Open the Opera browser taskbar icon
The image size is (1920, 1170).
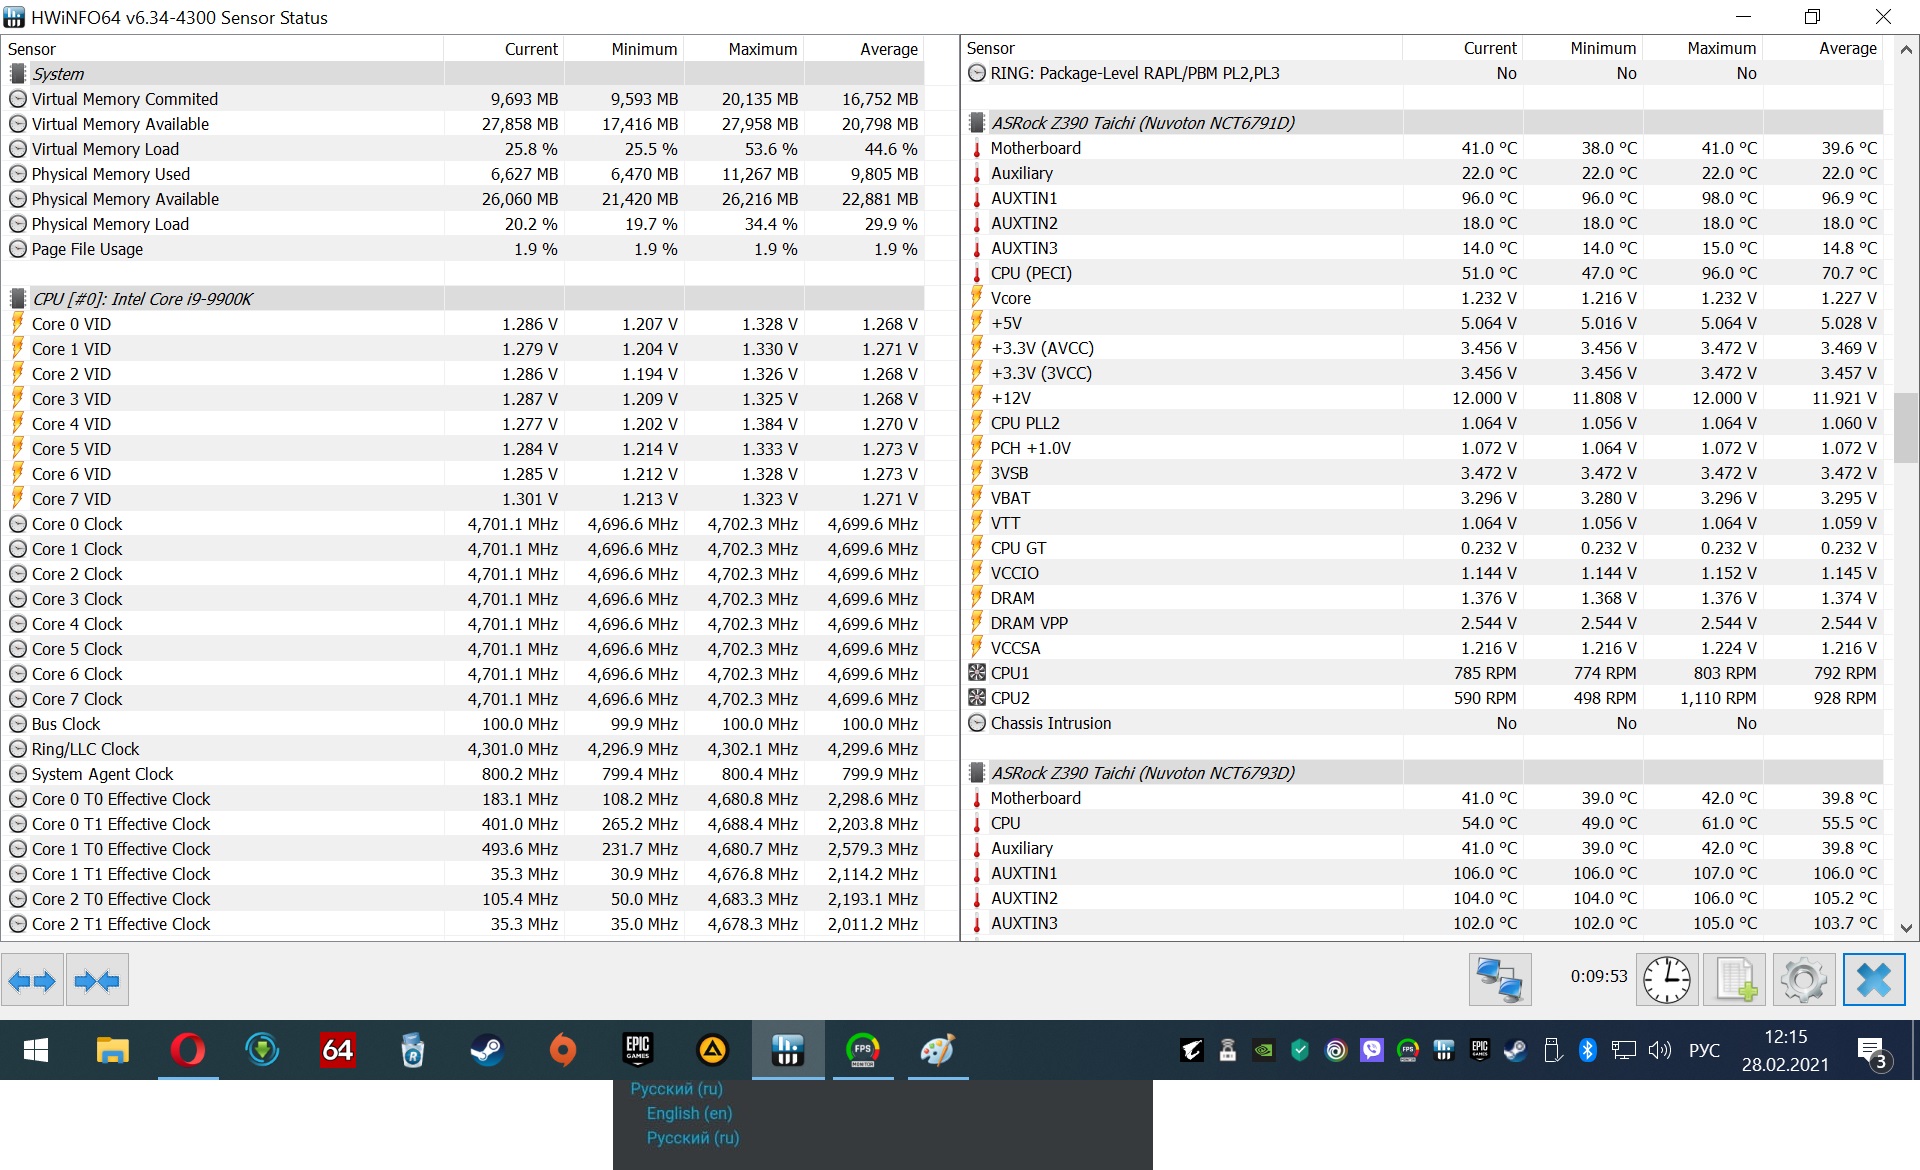[x=187, y=1050]
